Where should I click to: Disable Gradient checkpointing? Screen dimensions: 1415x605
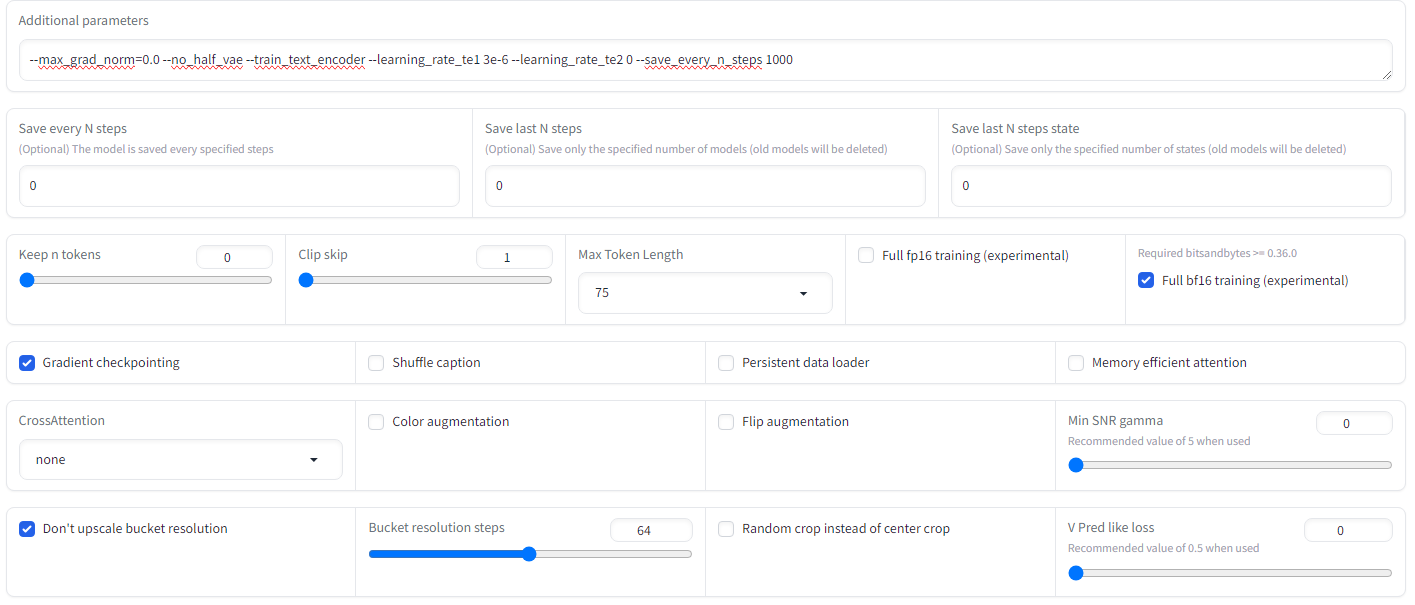(27, 363)
